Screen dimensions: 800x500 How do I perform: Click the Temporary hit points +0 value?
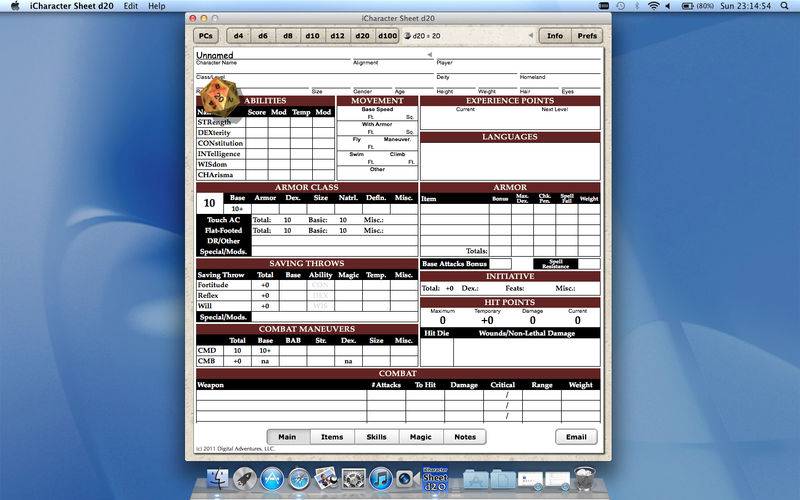tap(487, 320)
